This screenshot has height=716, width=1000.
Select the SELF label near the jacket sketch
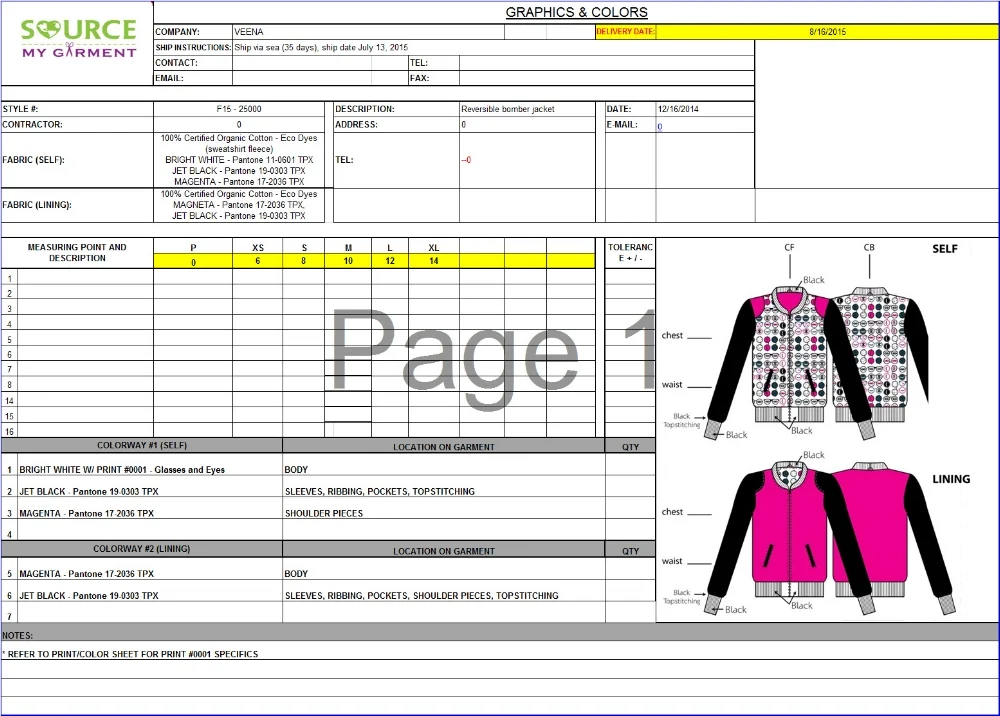tap(945, 249)
